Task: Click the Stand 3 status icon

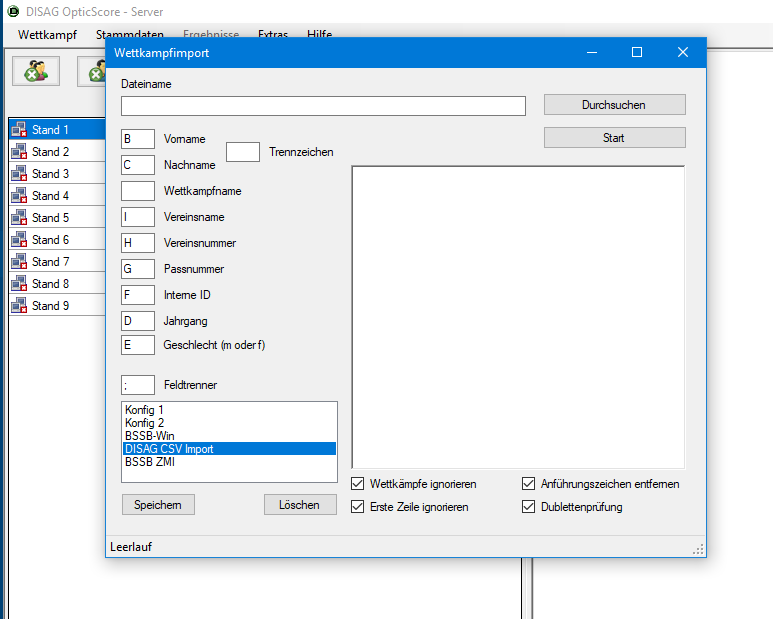Action: 19,174
